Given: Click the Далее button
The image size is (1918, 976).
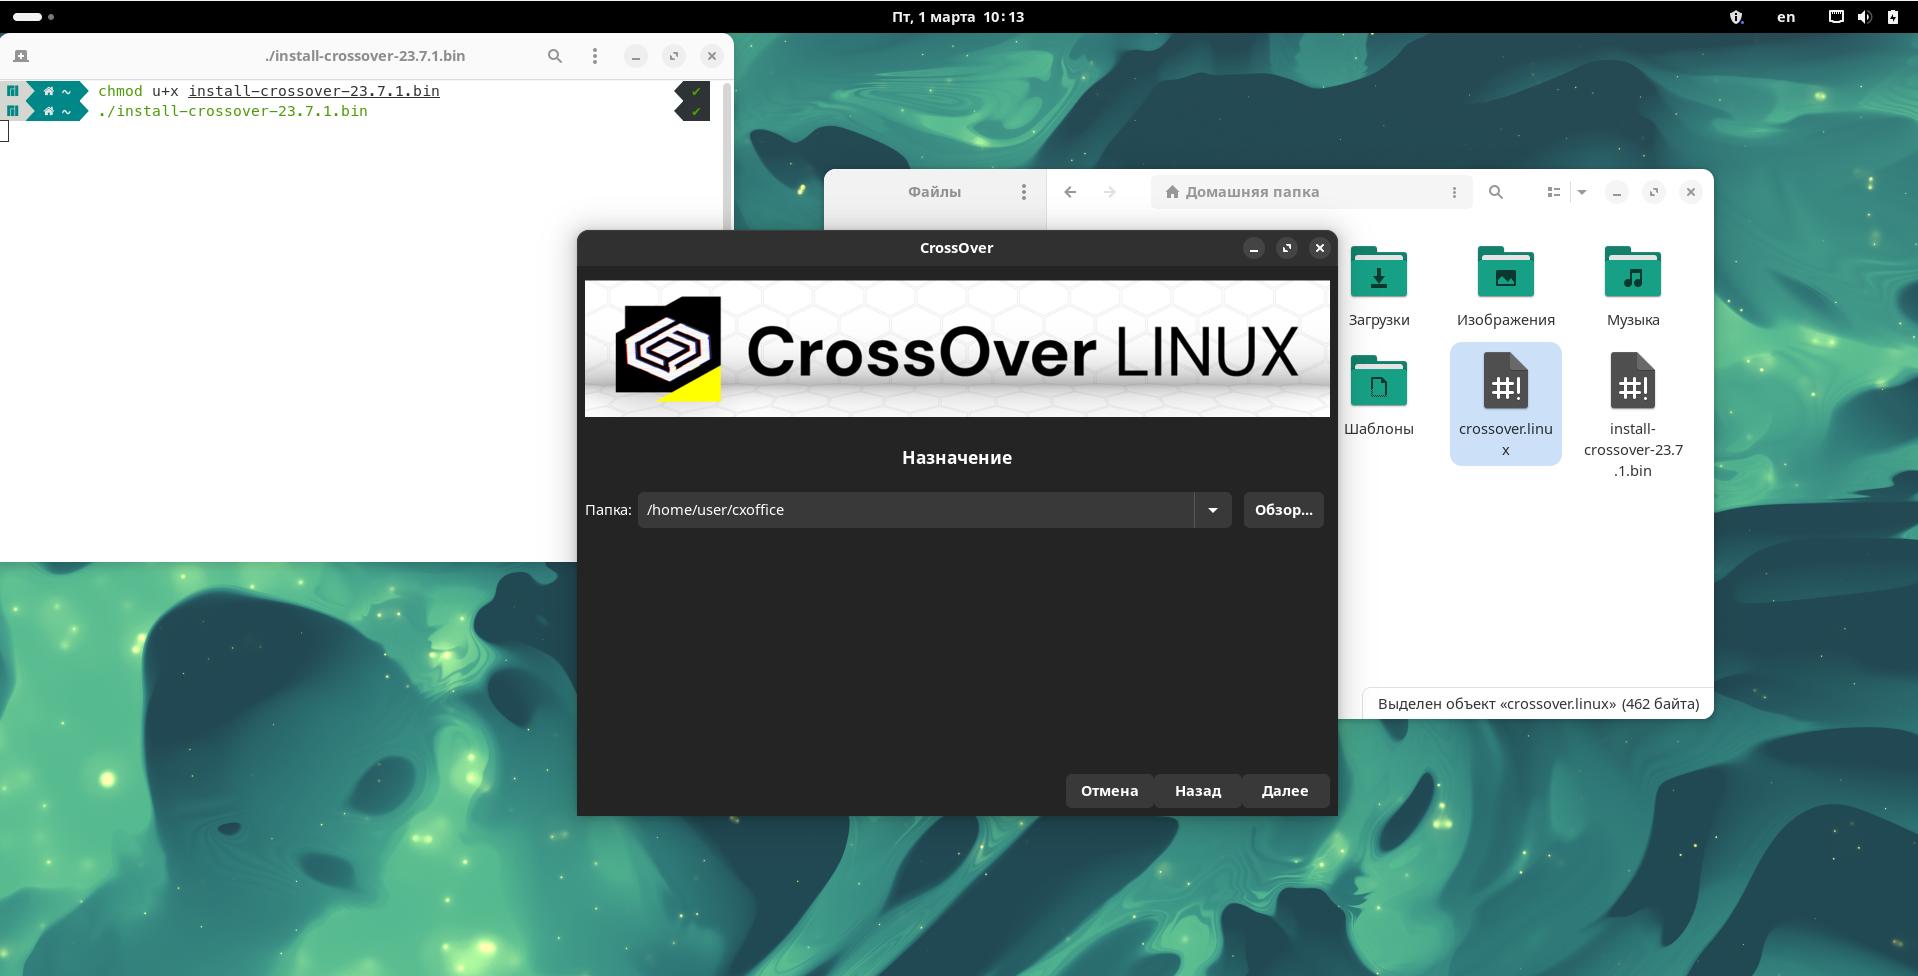Looking at the screenshot, I should click(x=1284, y=791).
